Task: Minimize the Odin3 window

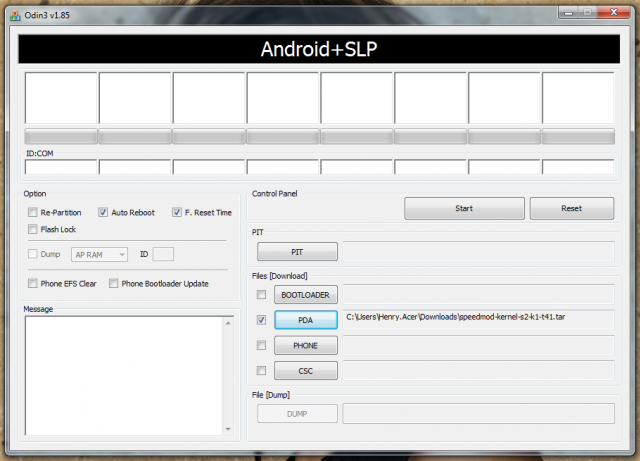Action: [x=569, y=13]
